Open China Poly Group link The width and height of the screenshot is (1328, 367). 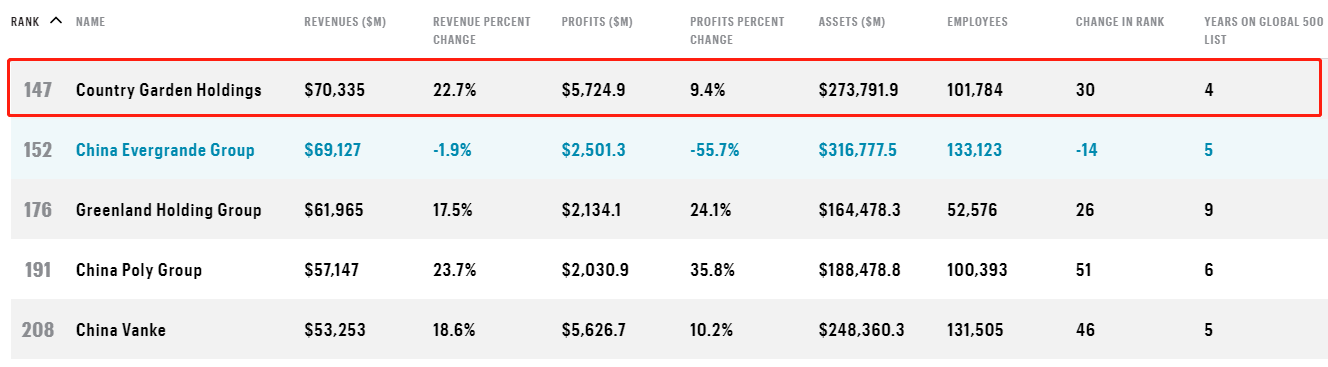(139, 270)
